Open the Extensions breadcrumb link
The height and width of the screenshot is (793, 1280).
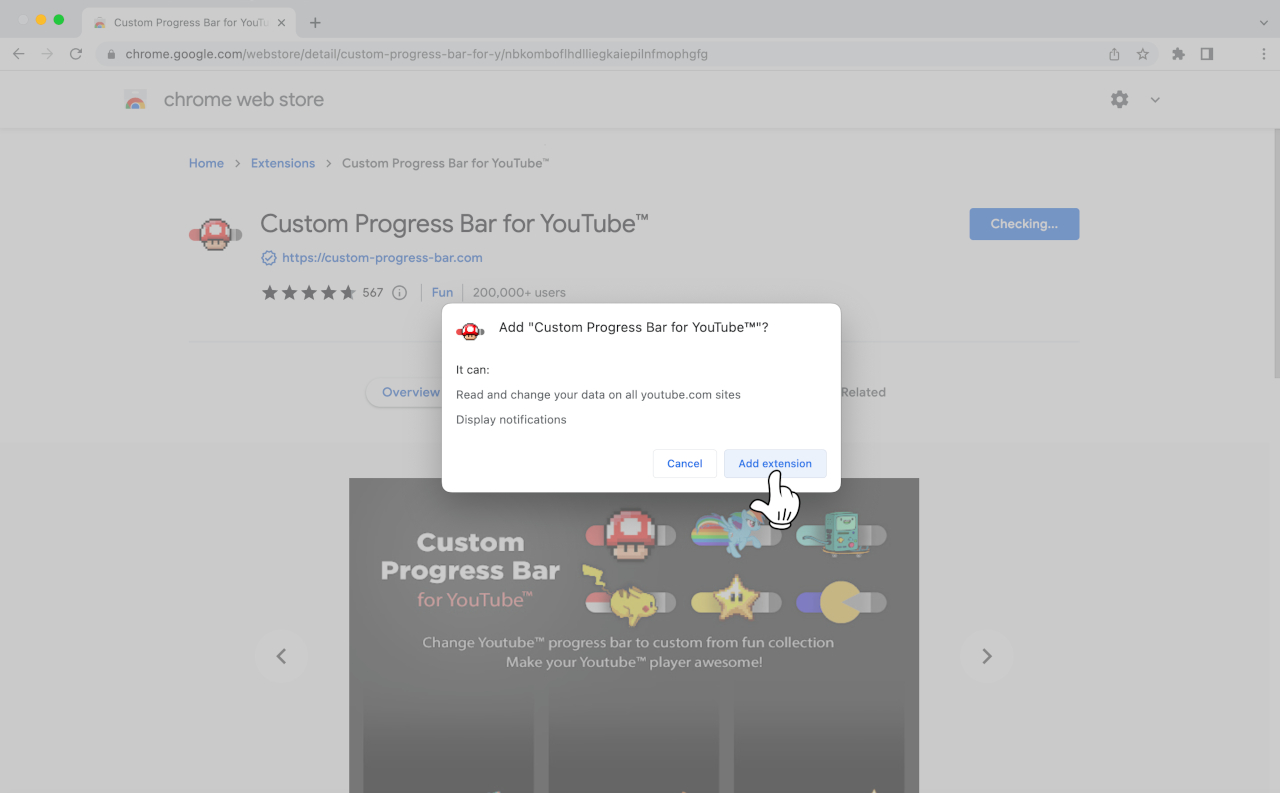point(283,163)
